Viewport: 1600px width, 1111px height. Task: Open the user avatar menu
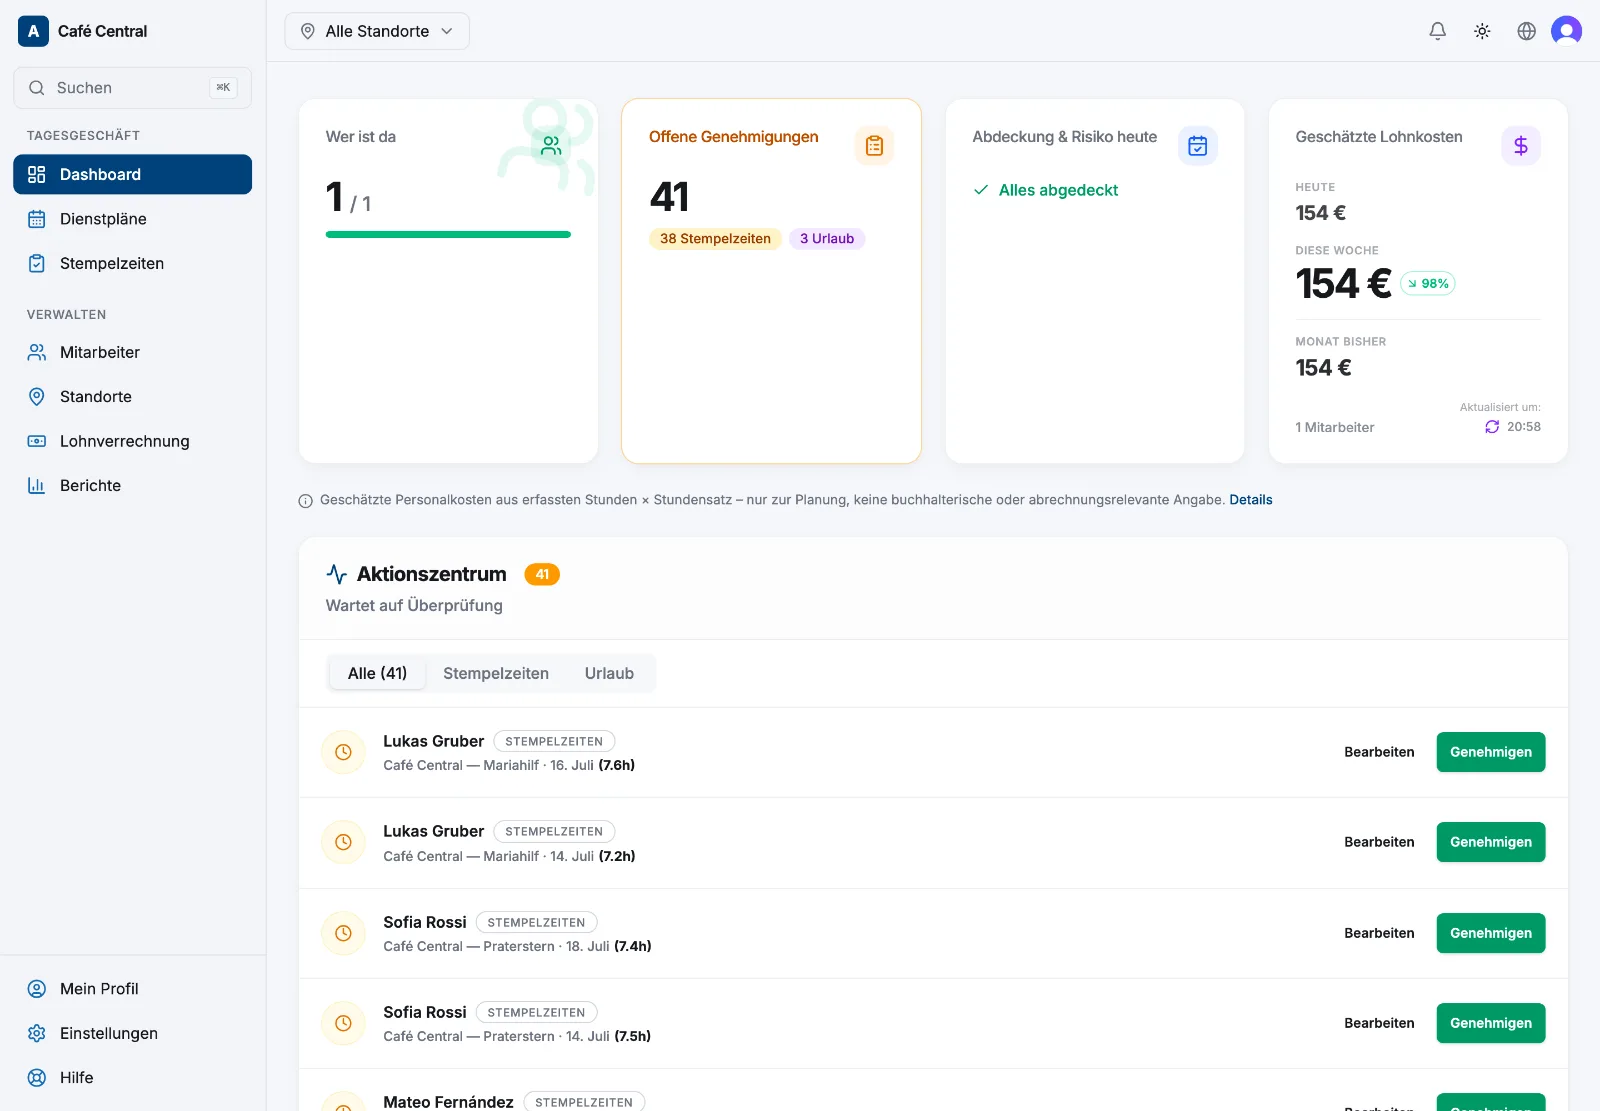pyautogui.click(x=1566, y=31)
